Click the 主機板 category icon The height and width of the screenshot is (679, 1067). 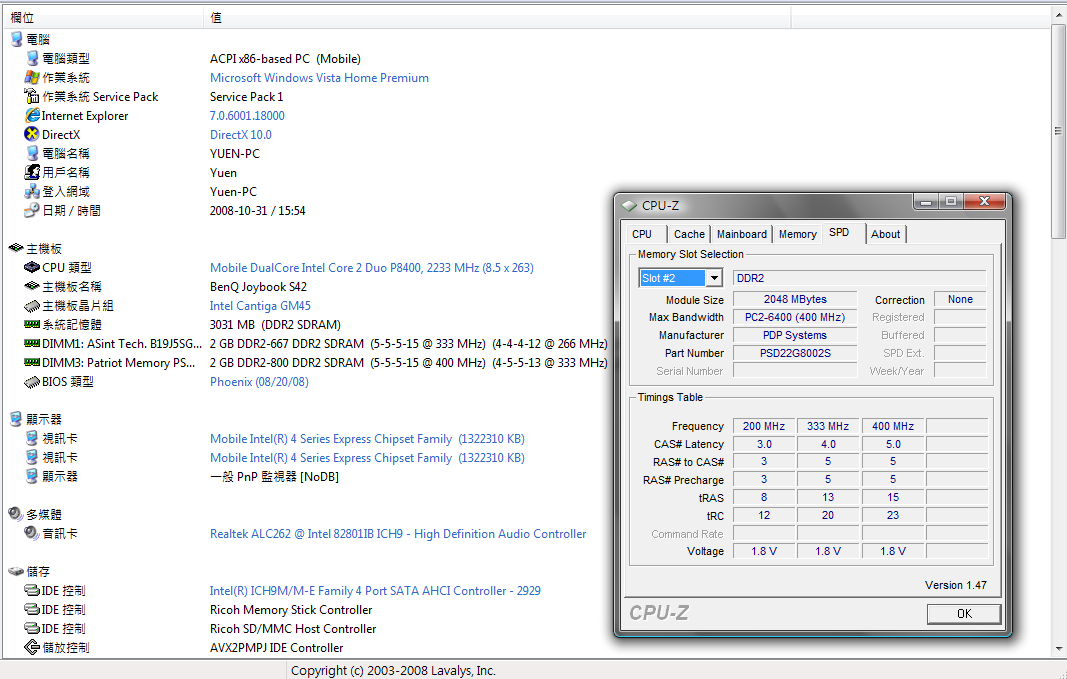coord(16,248)
